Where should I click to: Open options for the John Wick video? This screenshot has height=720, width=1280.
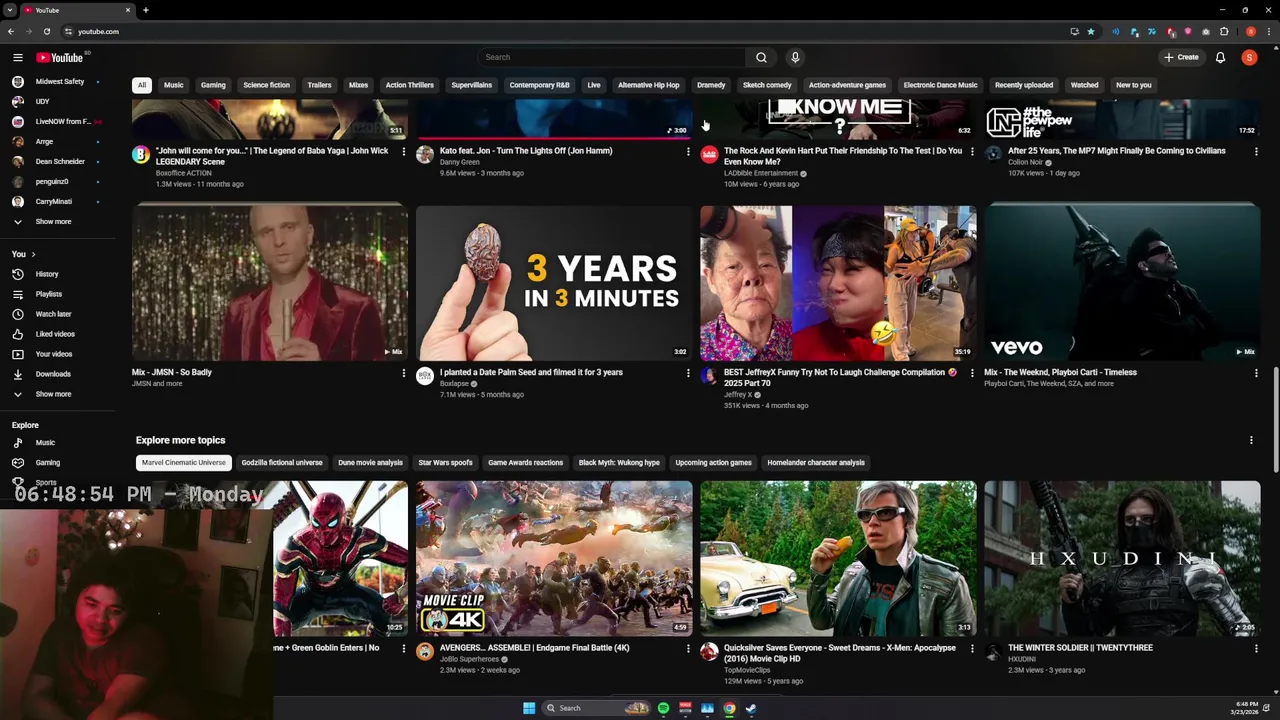[404, 152]
